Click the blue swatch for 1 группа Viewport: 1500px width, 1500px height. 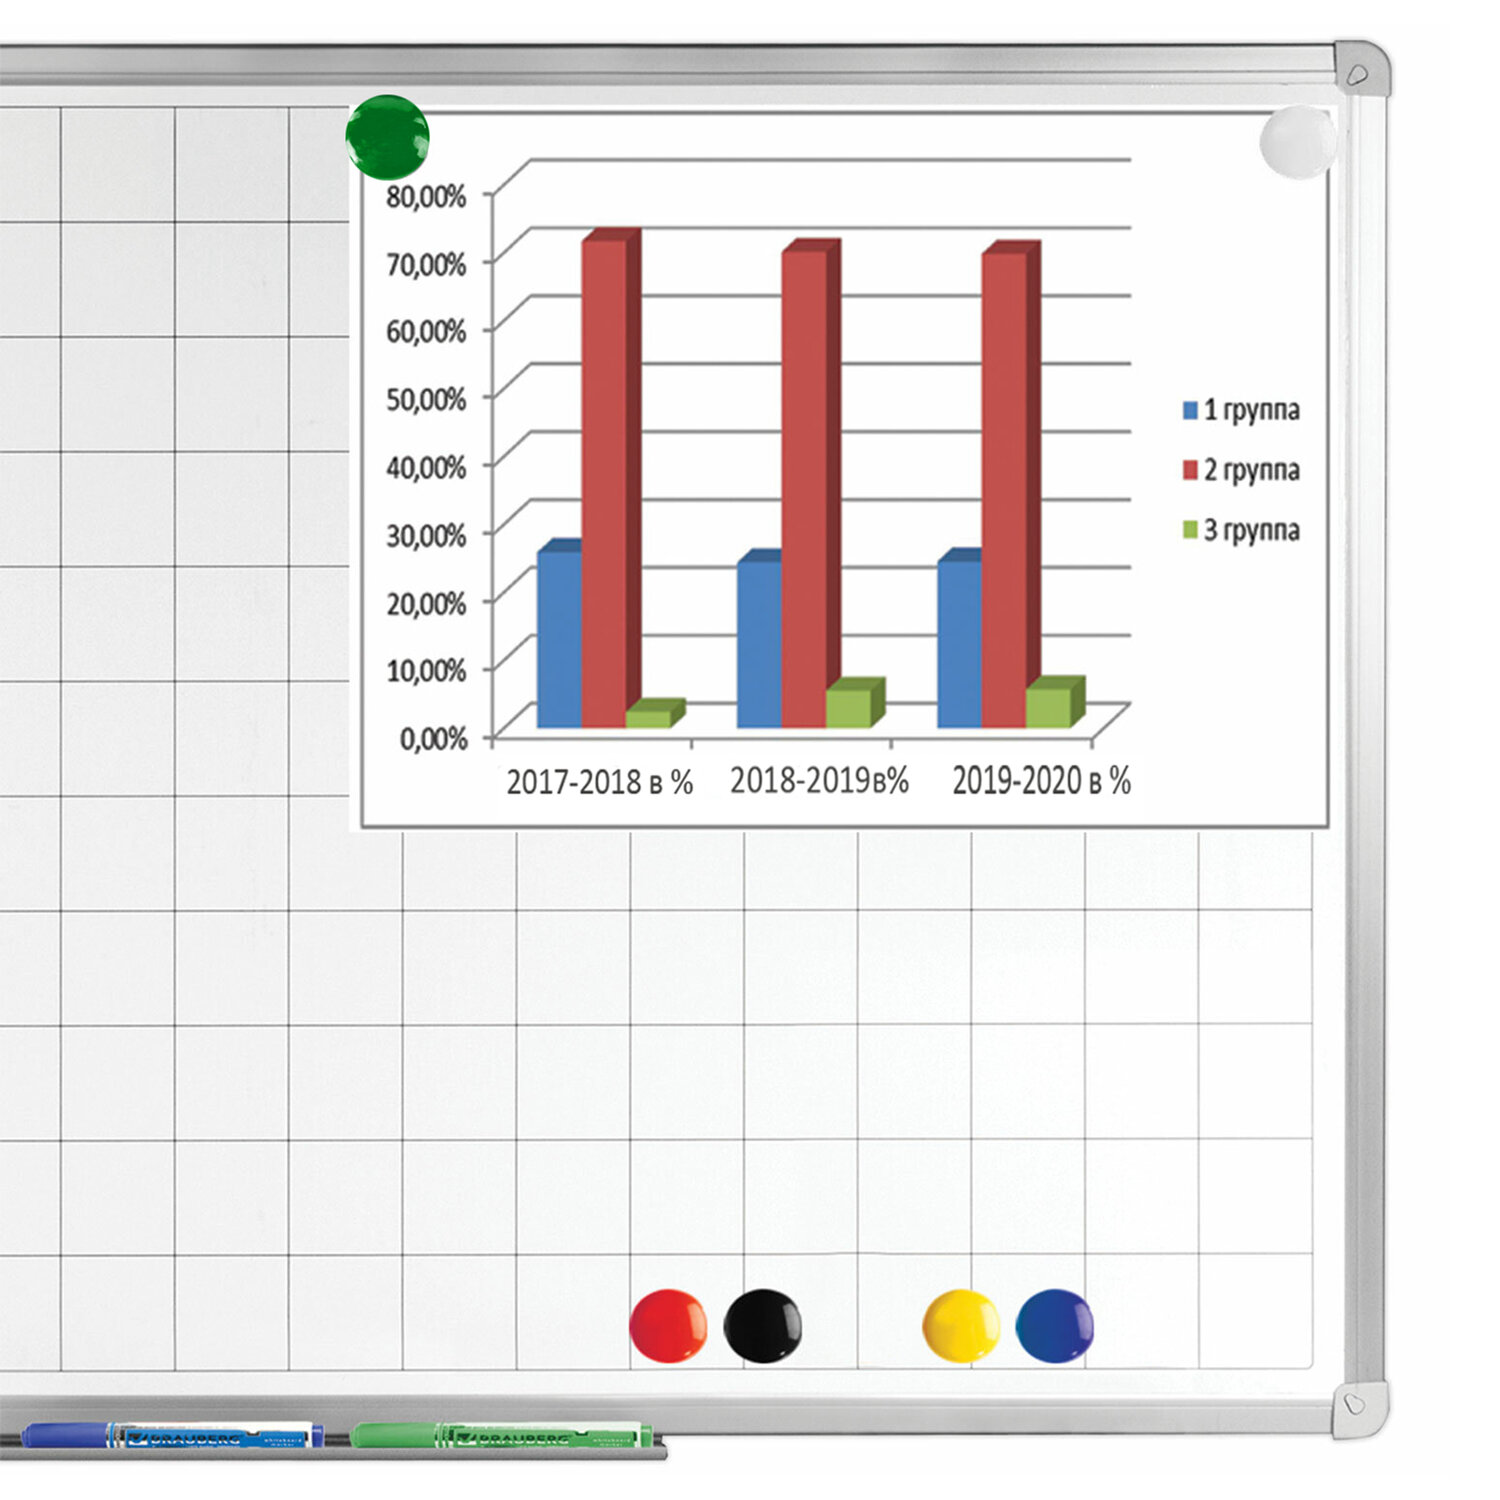coord(1190,410)
